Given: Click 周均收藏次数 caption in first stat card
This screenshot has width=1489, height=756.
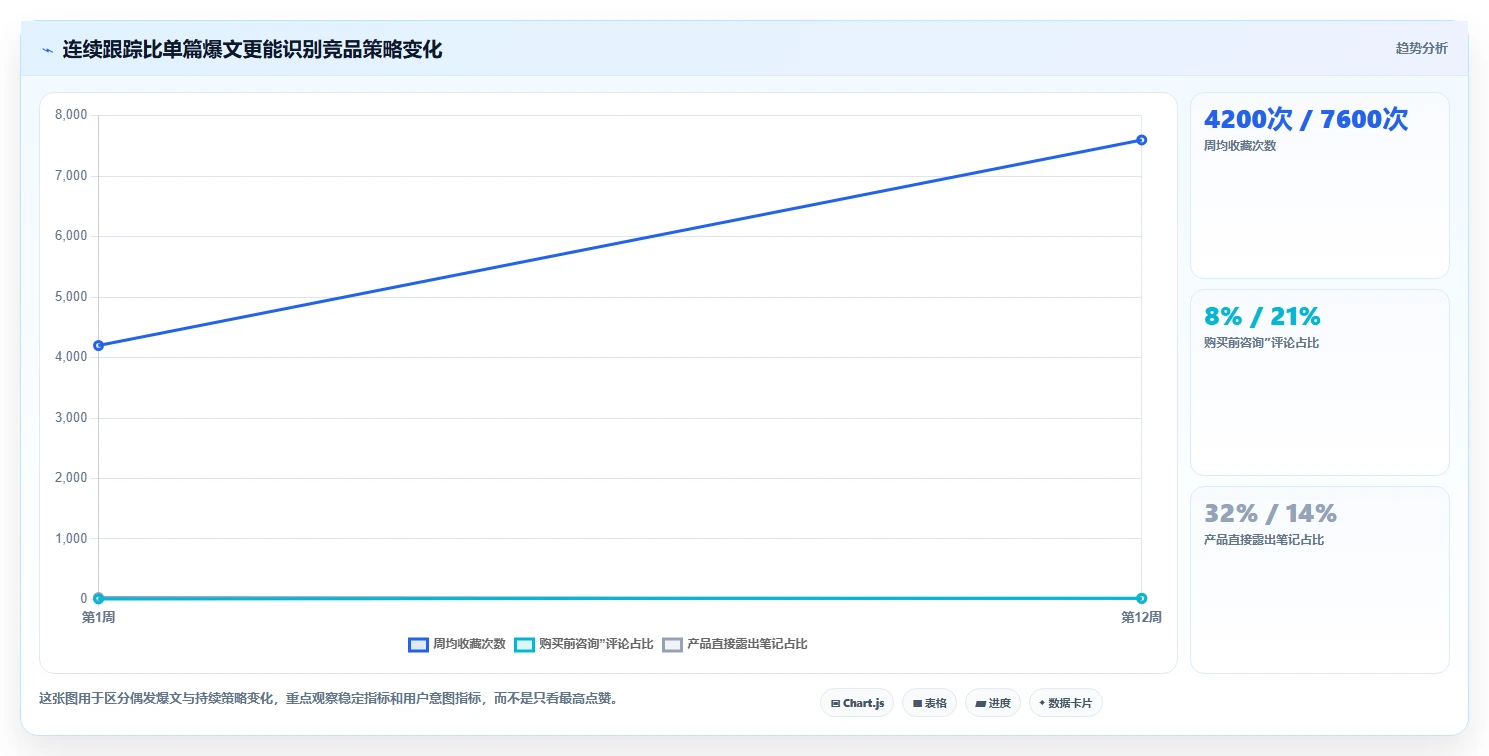Looking at the screenshot, I should tap(1240, 146).
